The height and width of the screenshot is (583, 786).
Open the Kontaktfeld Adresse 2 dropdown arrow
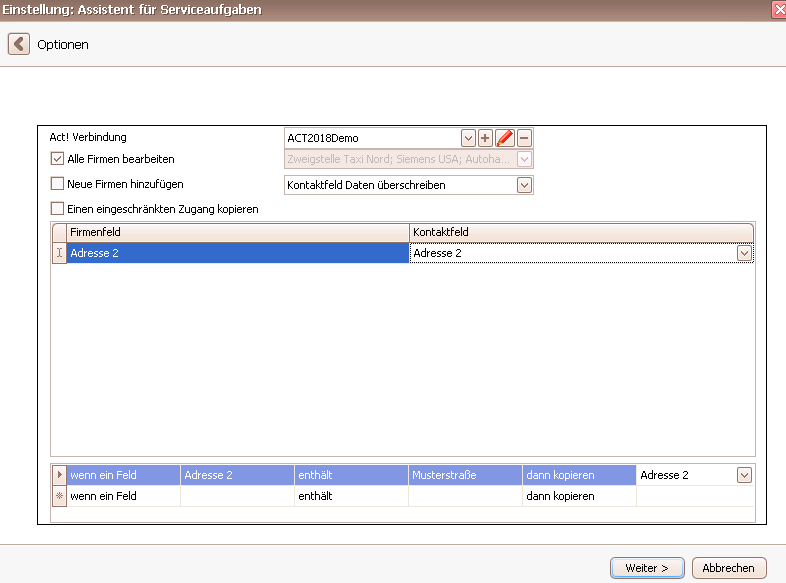[744, 253]
